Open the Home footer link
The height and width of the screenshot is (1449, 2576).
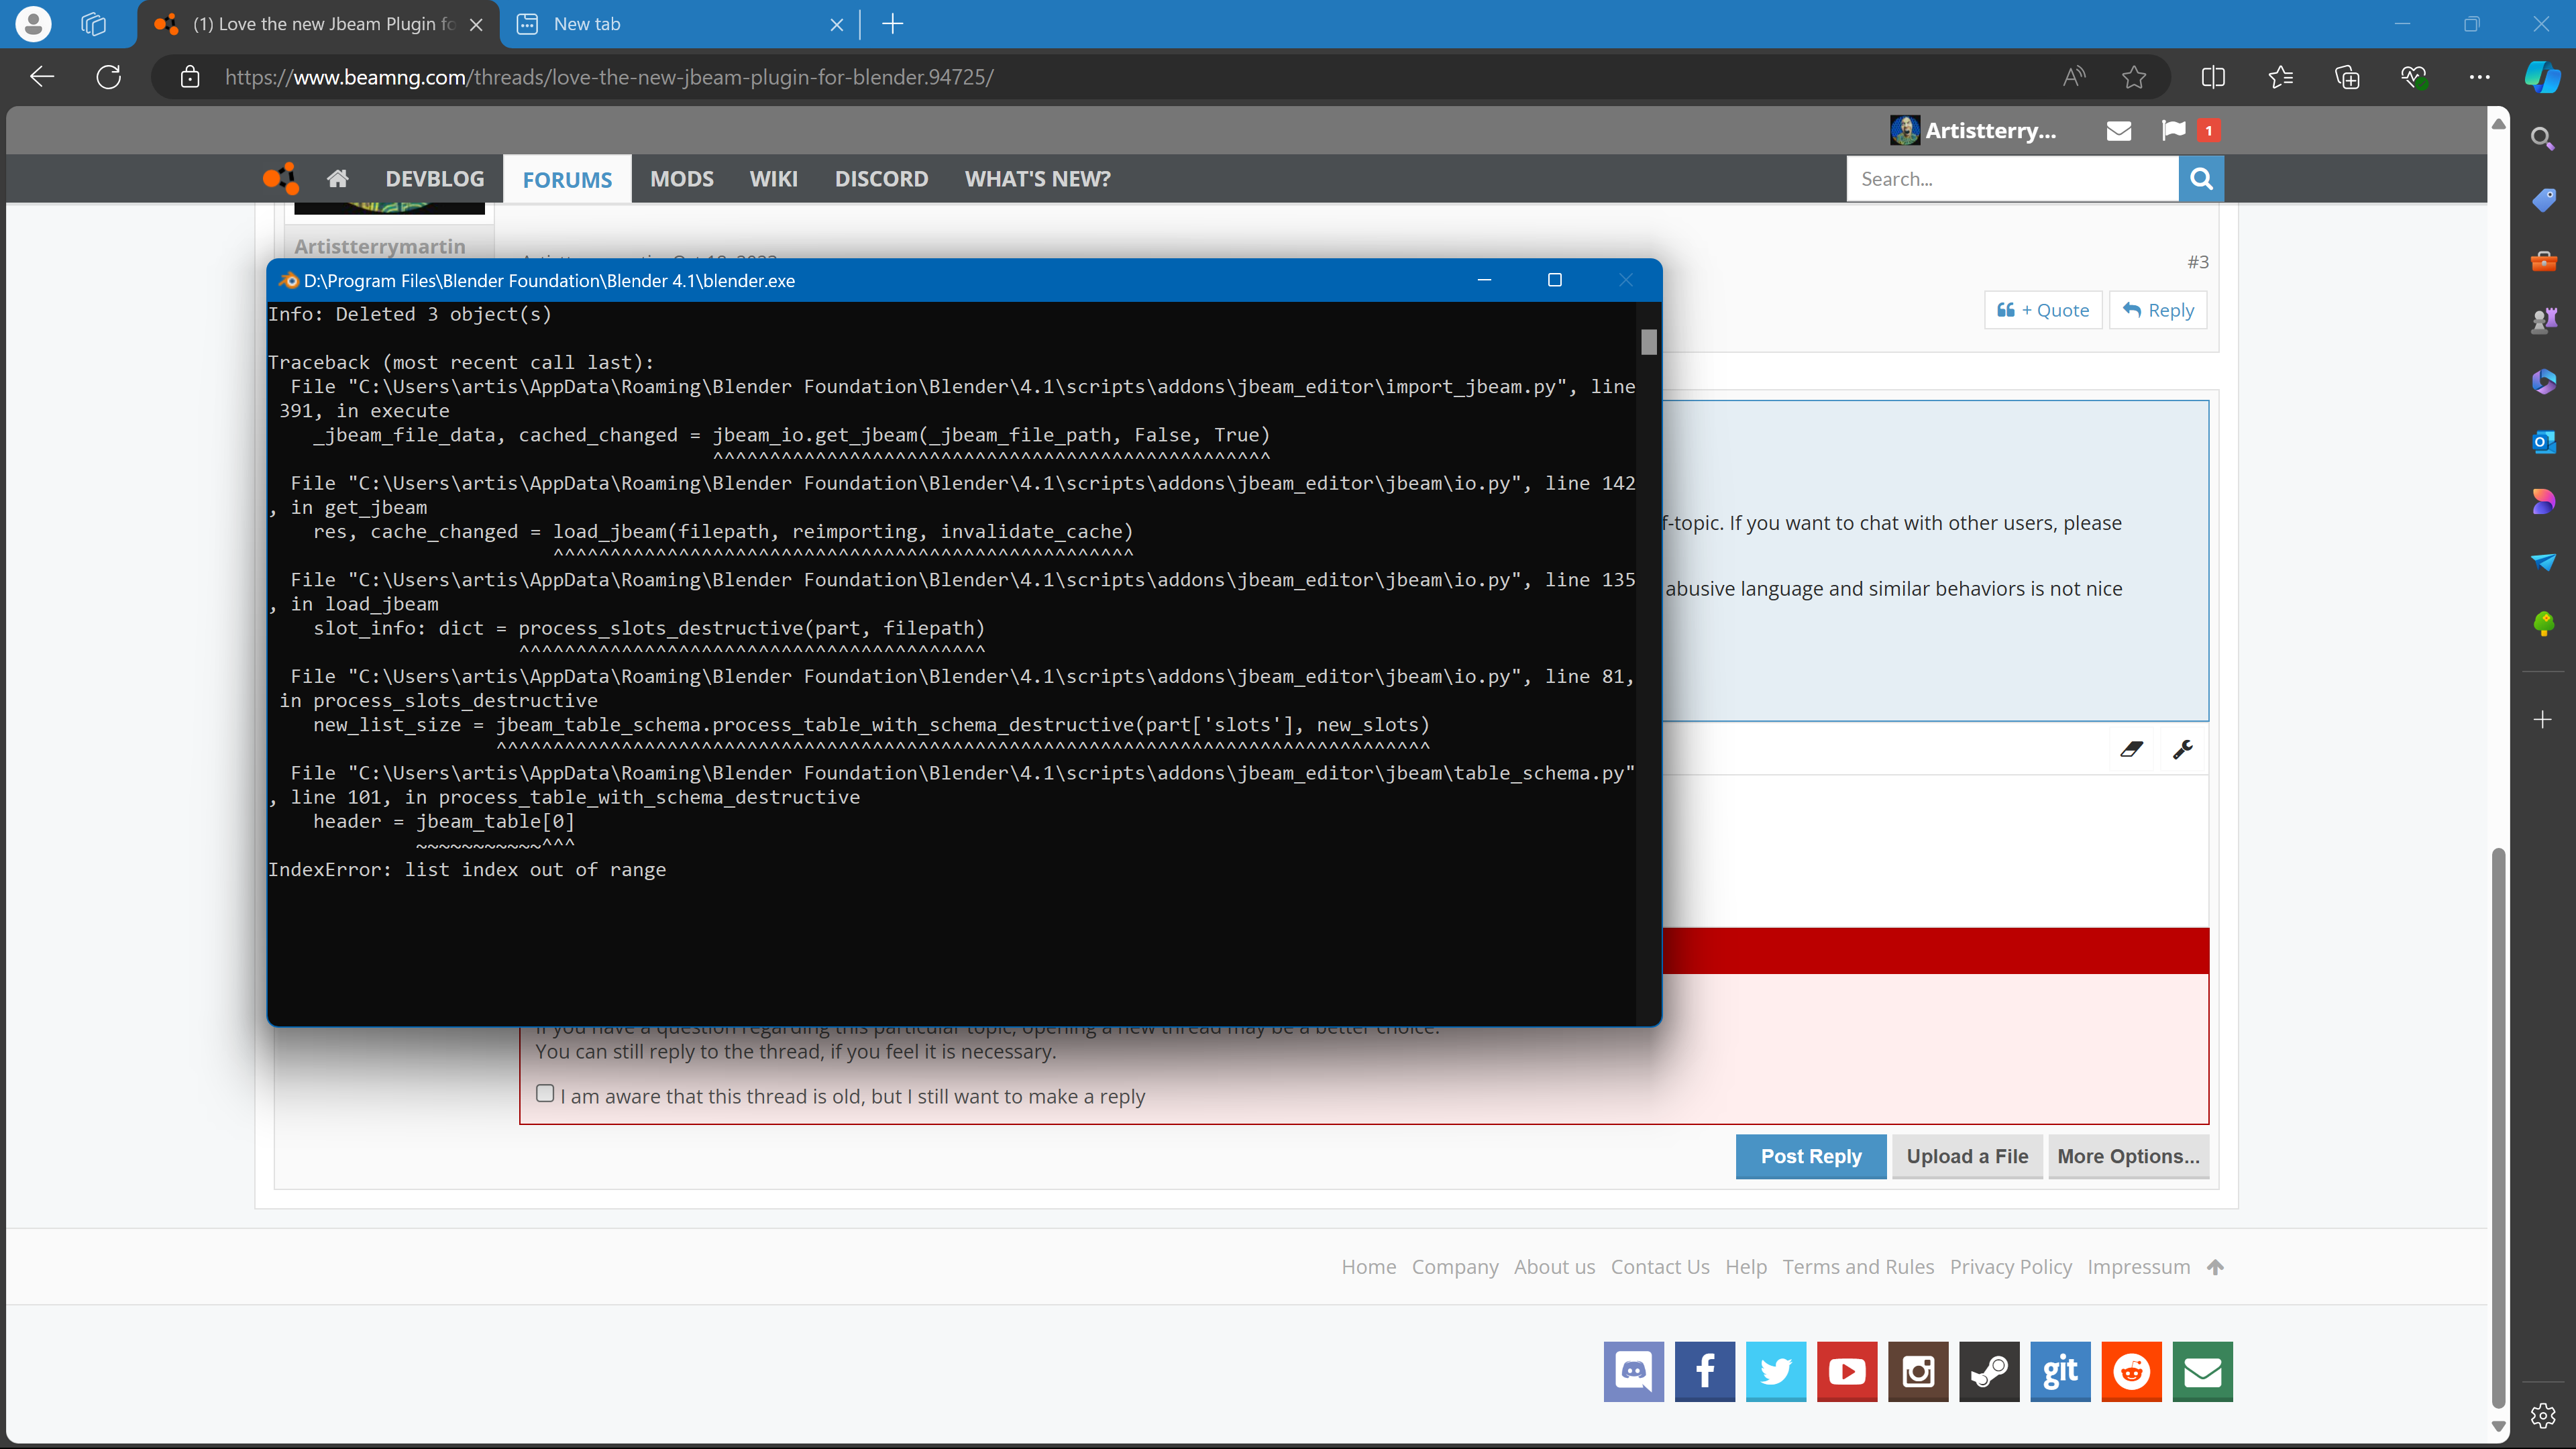click(1368, 1267)
